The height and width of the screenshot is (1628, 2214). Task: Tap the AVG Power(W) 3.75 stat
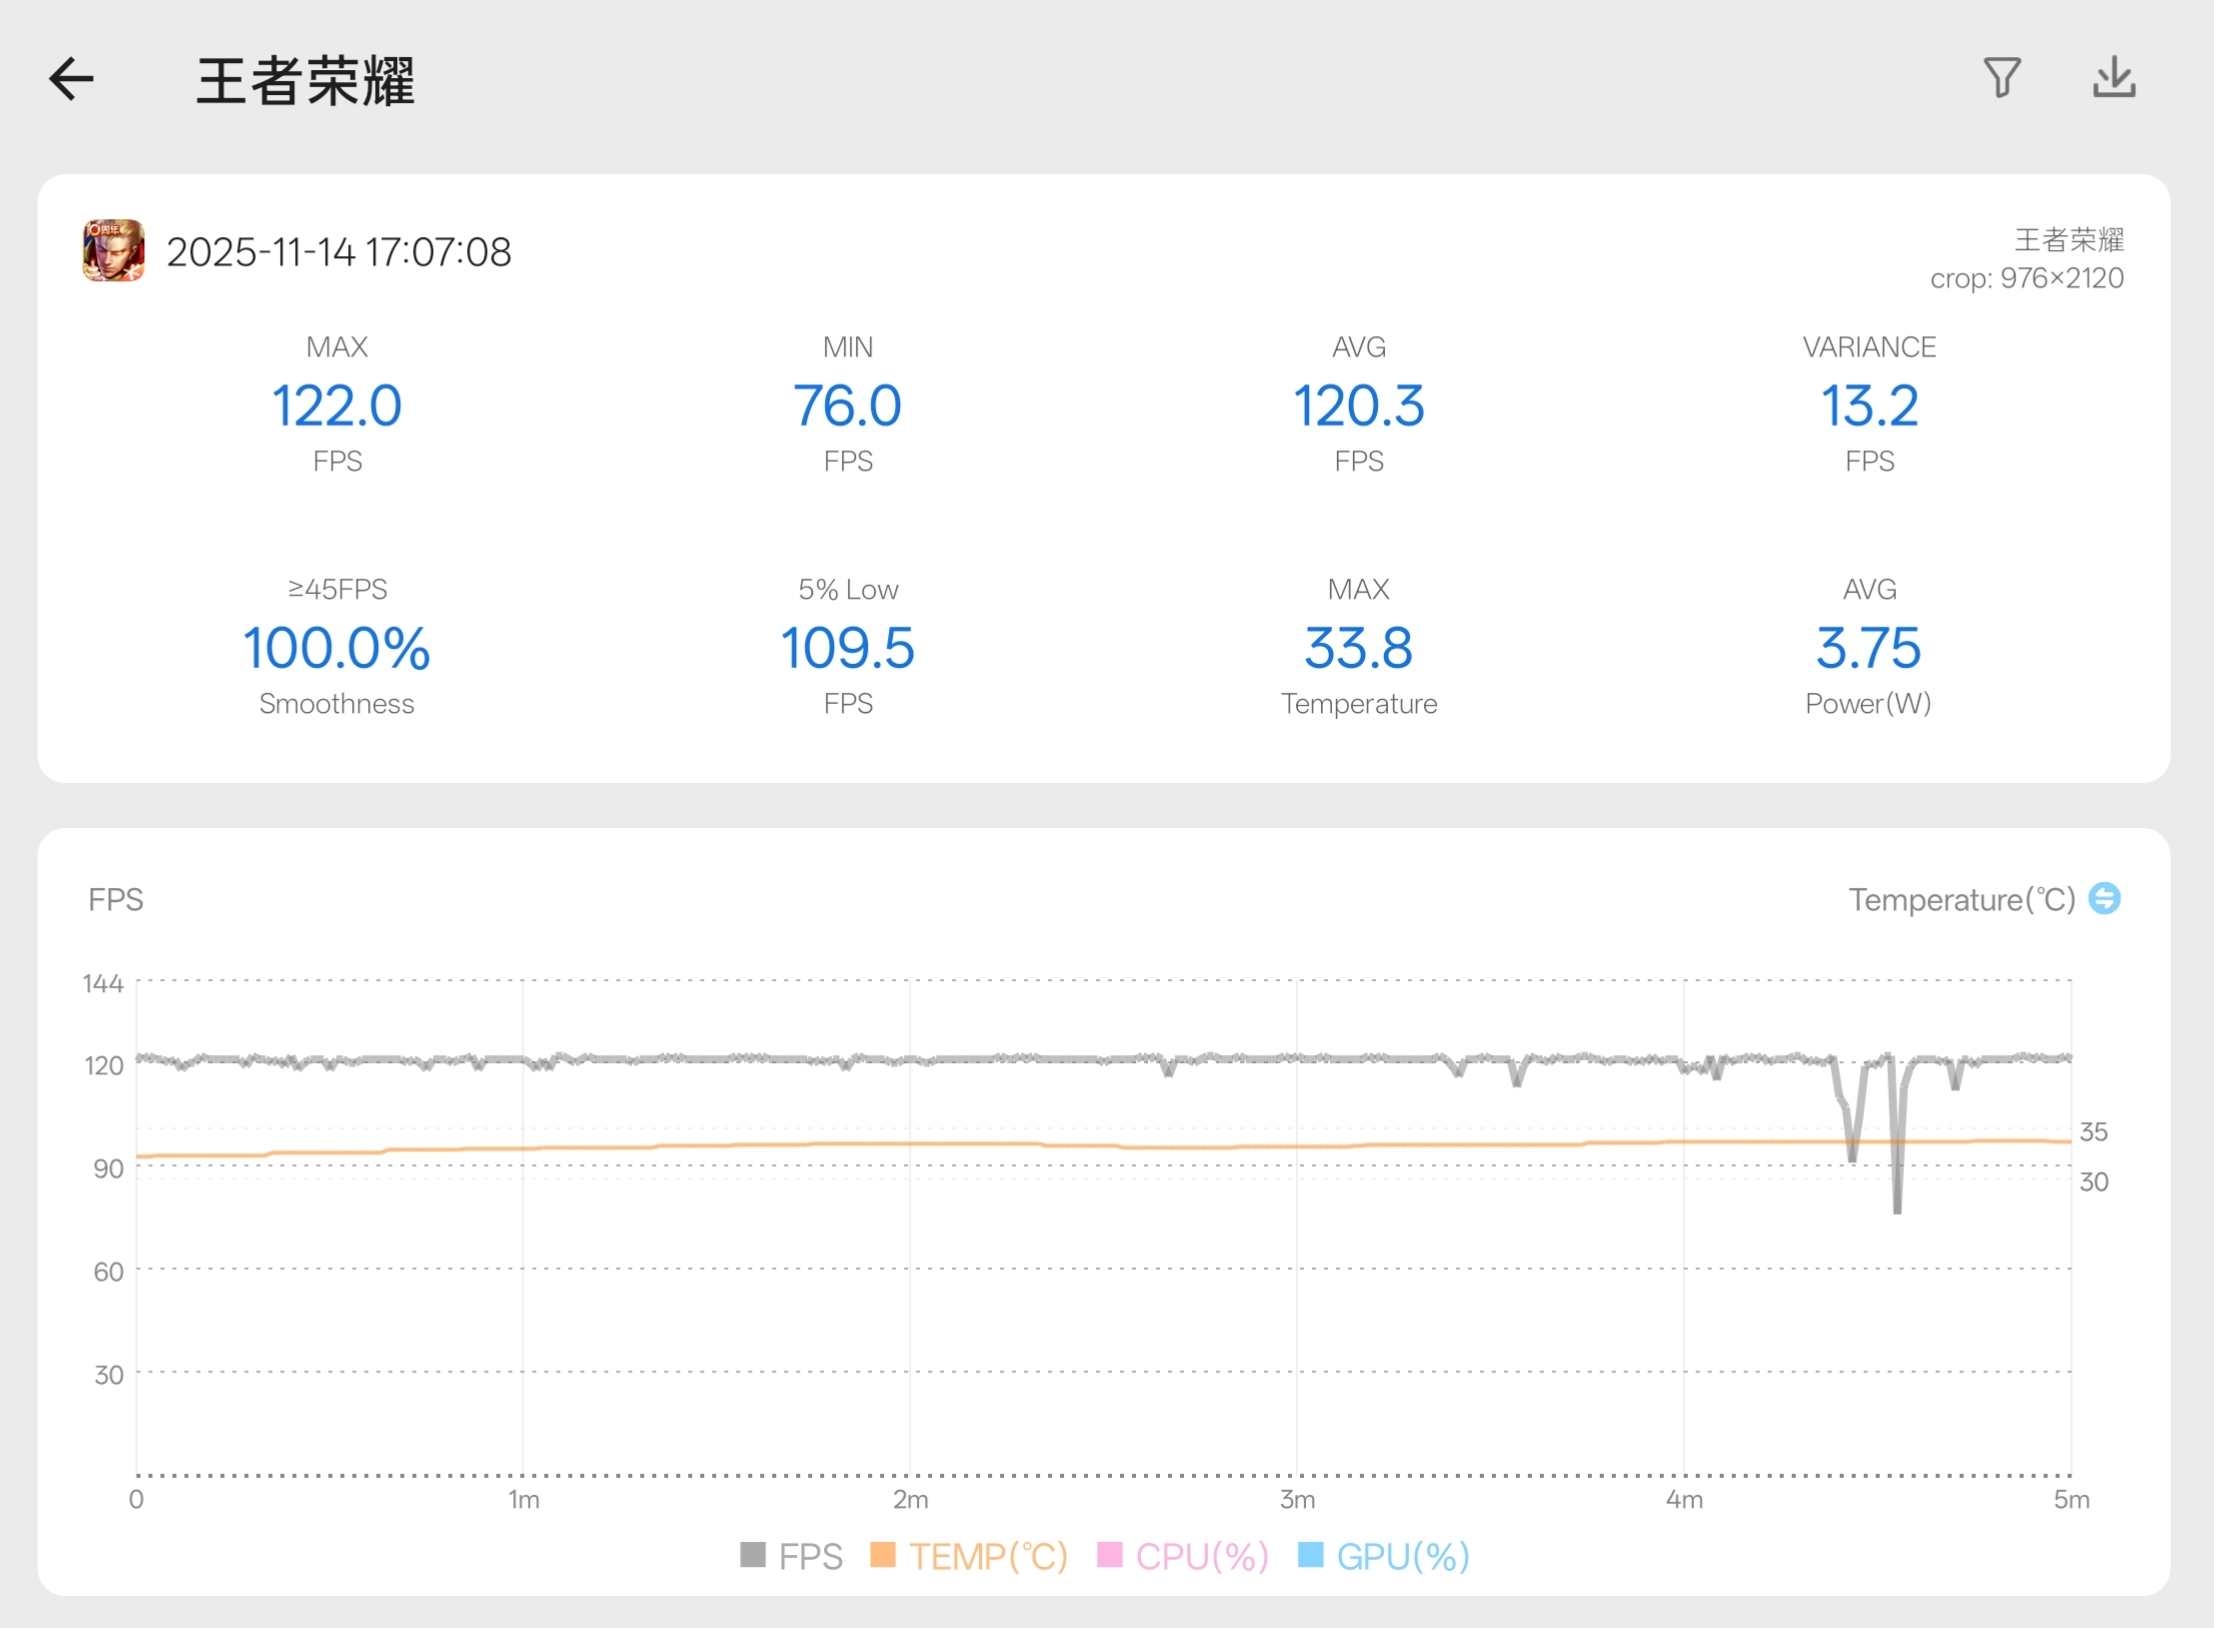coord(1868,647)
